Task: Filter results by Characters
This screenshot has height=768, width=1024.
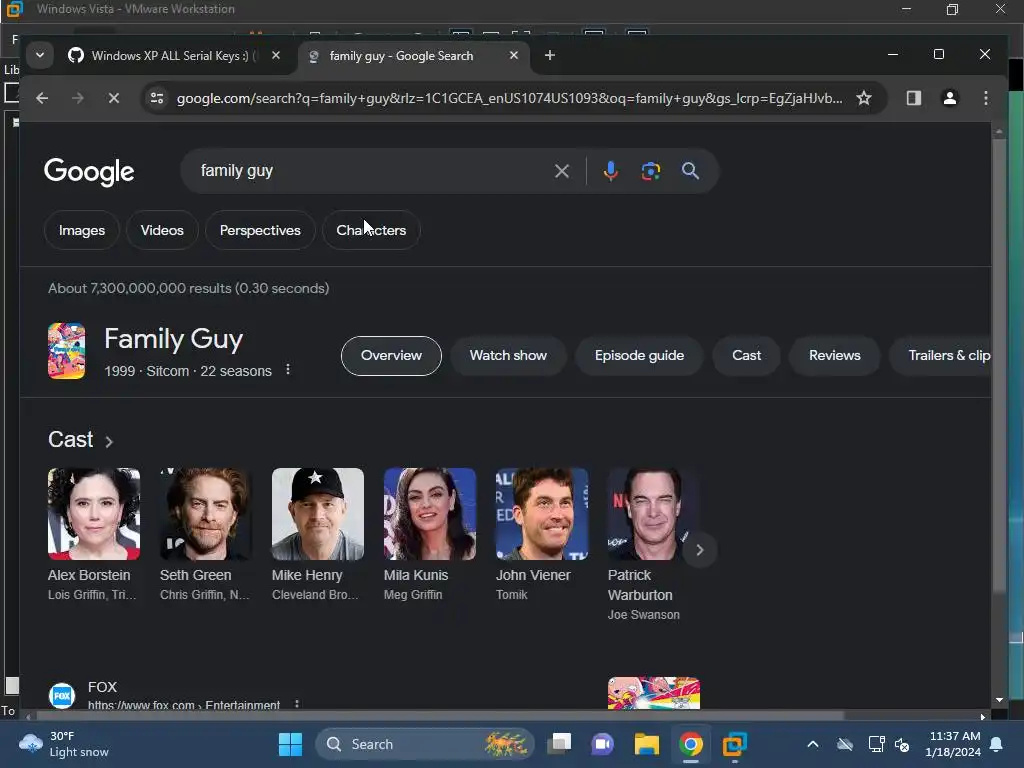Action: tap(371, 230)
